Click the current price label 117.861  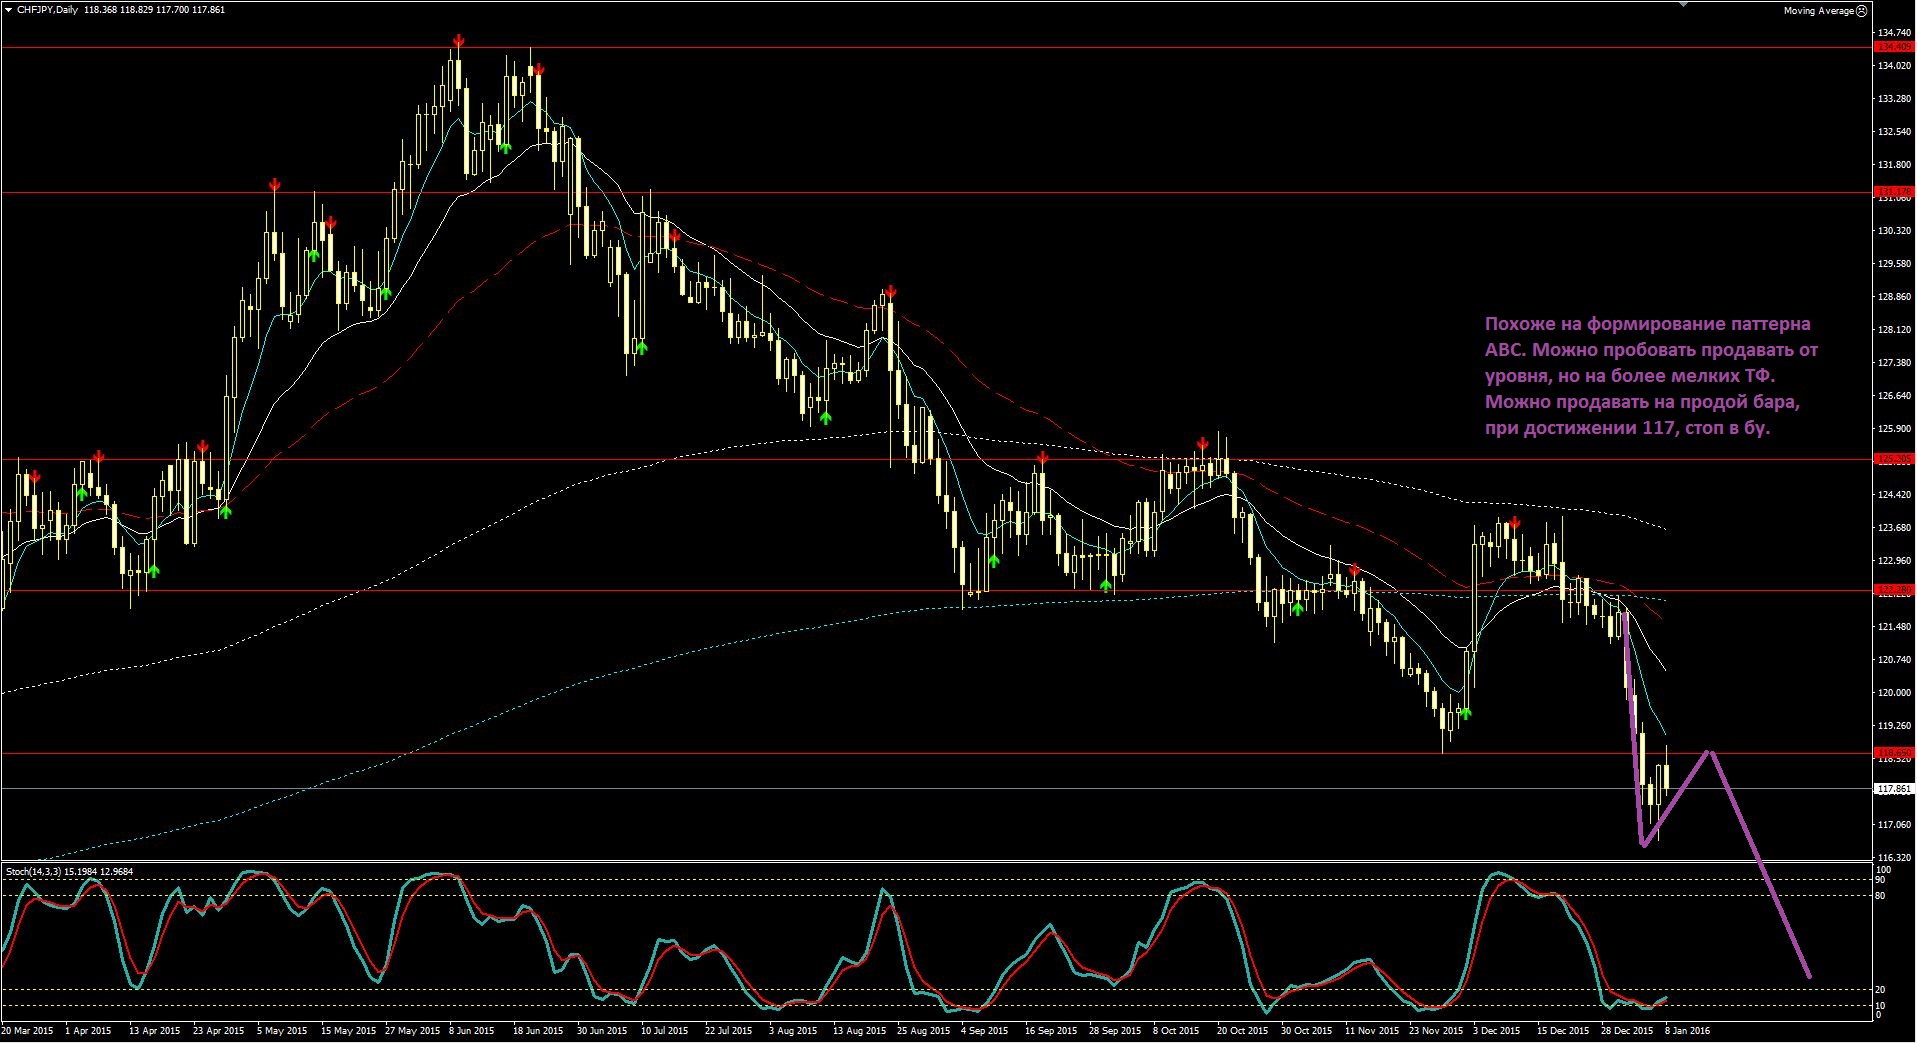pos(1894,789)
